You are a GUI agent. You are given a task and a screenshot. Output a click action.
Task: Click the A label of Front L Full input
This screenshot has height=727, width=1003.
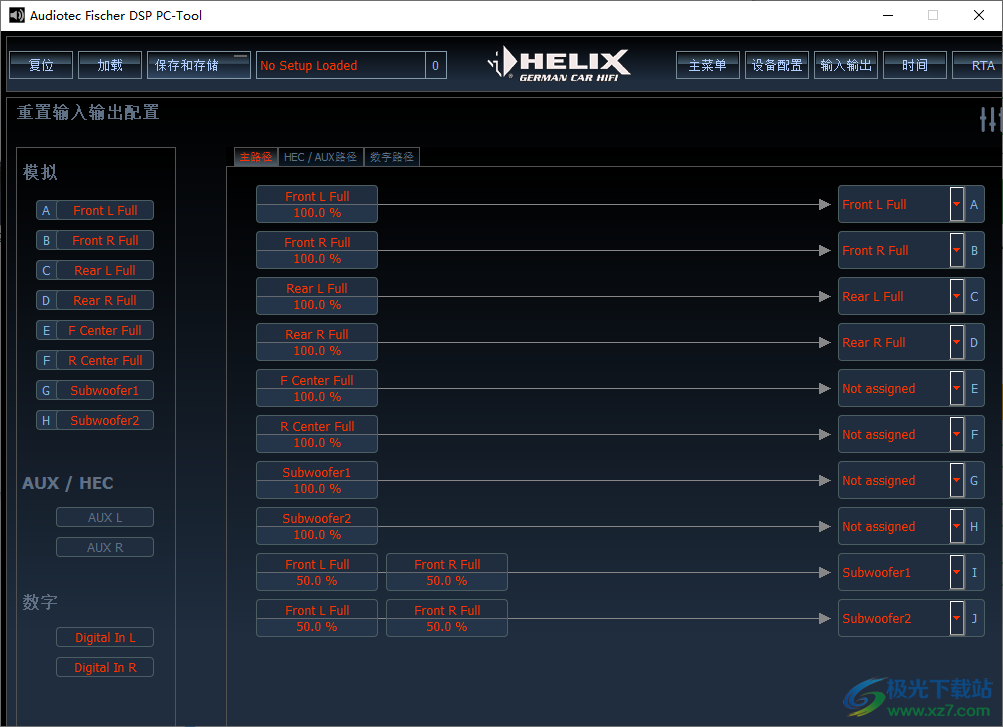(46, 211)
